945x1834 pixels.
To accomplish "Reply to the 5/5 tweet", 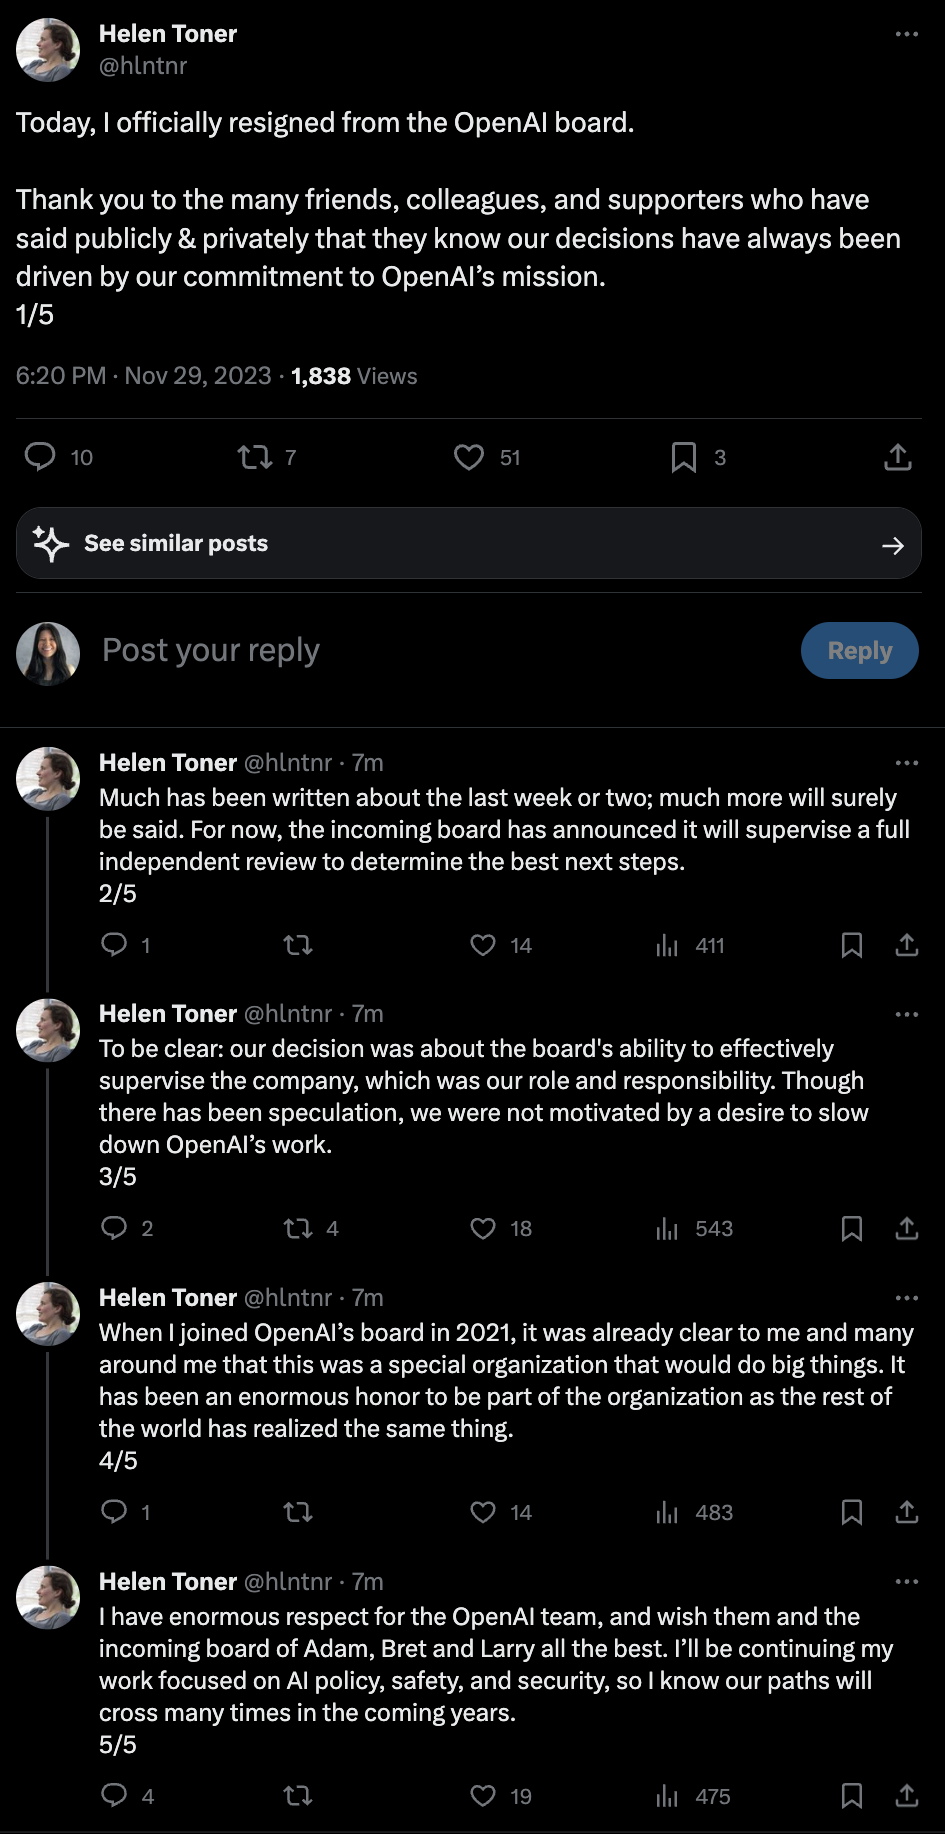I will [114, 1795].
